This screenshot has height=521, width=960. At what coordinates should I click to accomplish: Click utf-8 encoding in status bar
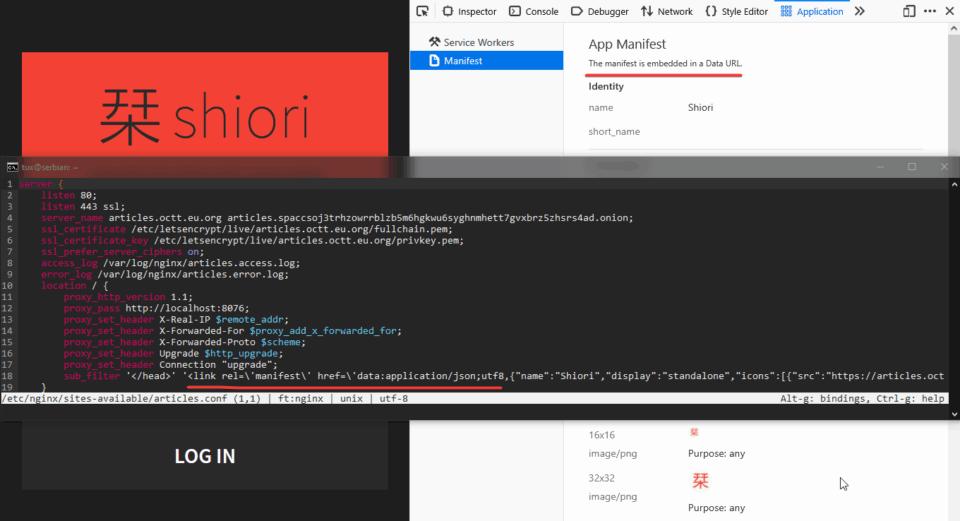(x=394, y=399)
